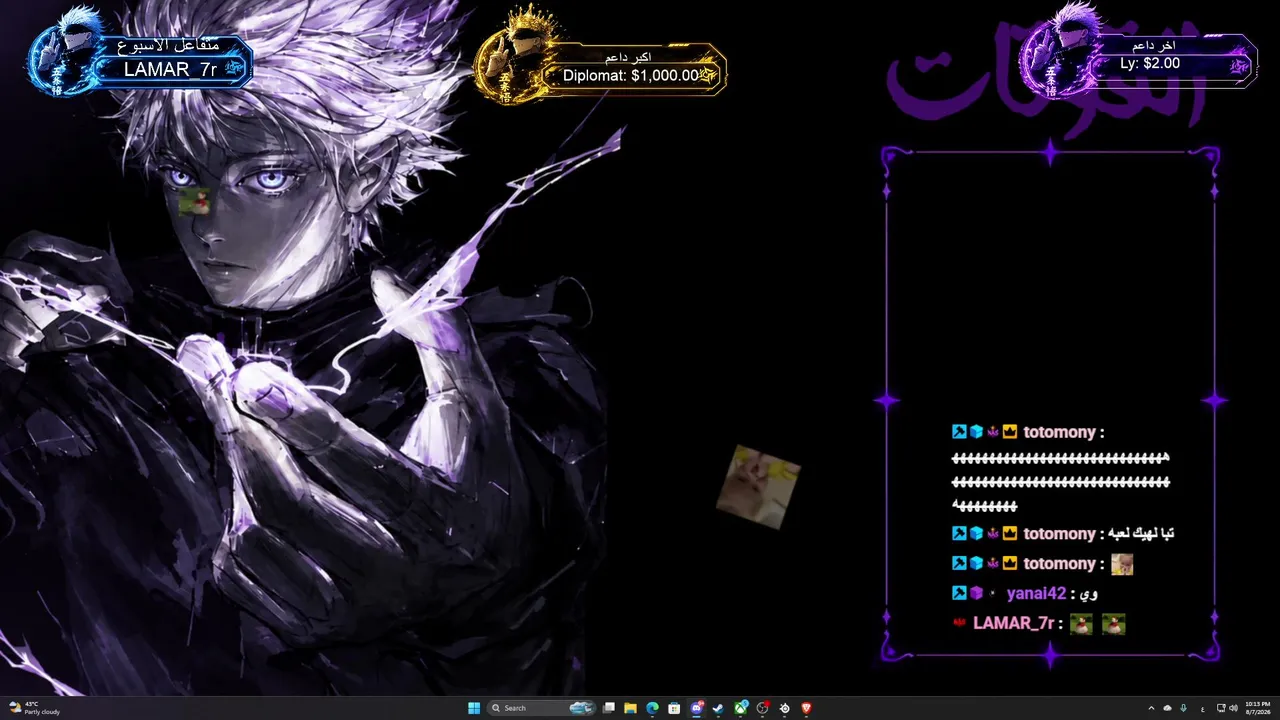Click the yanai42 username in chat
The image size is (1280, 720).
click(x=1036, y=594)
